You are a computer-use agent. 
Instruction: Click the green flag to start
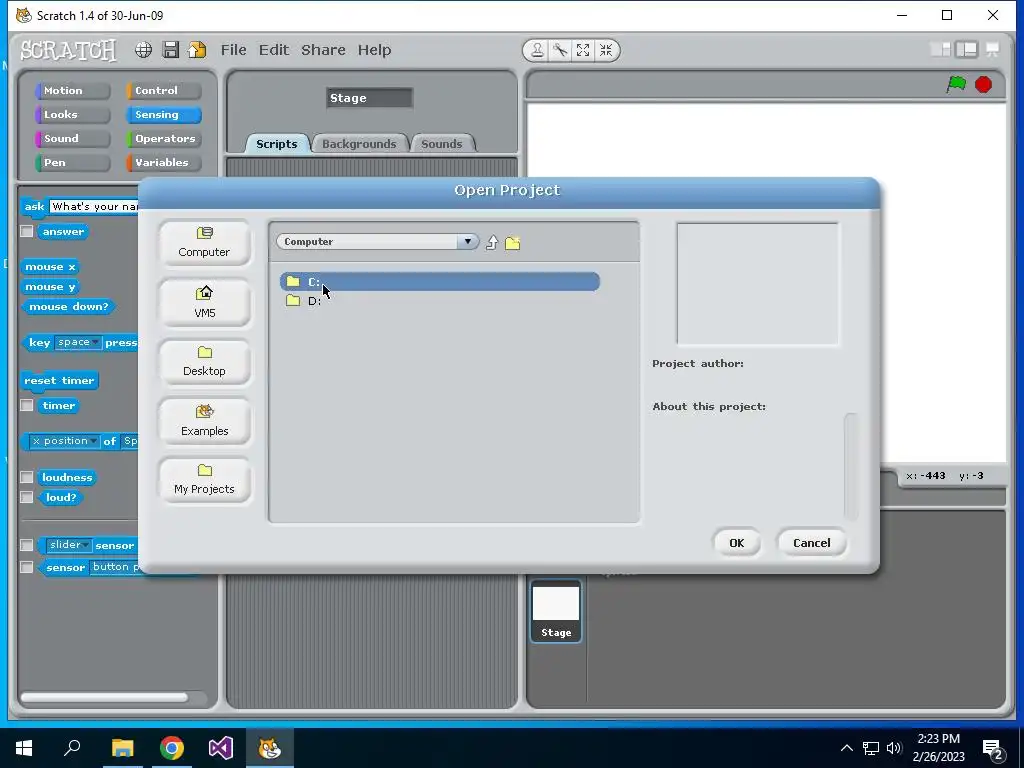pos(956,84)
